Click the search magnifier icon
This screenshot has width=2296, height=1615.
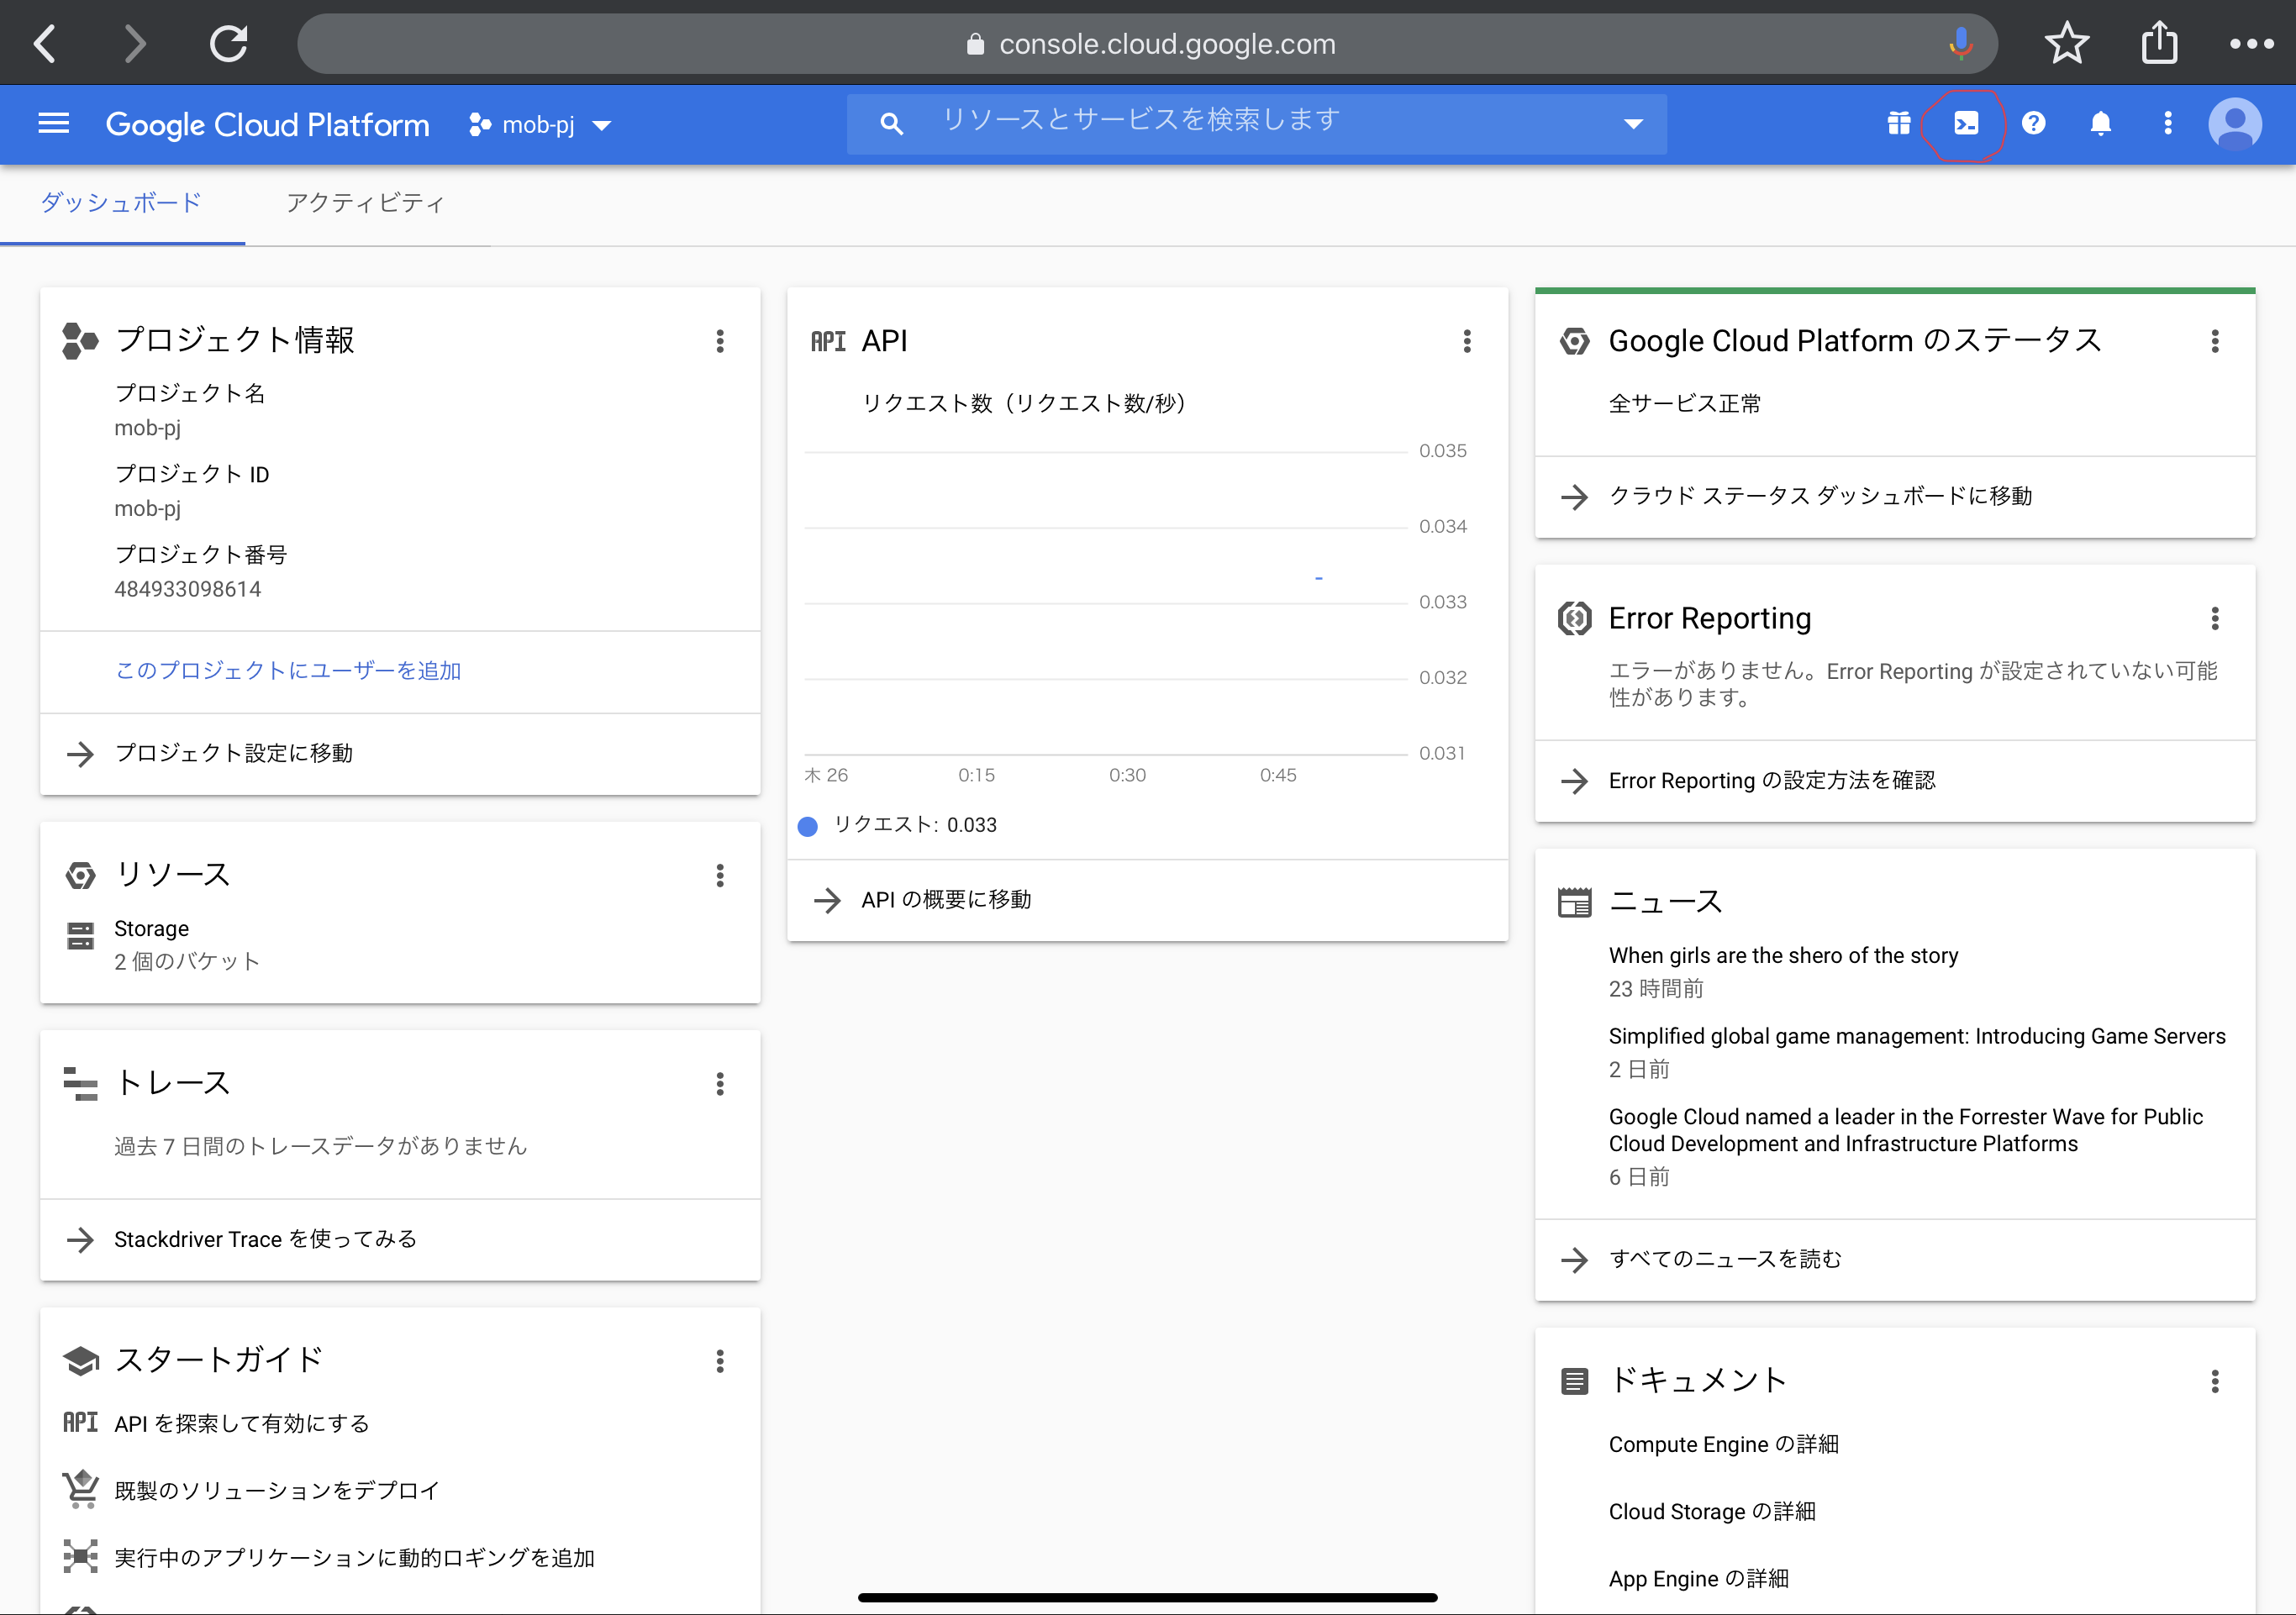(890, 124)
